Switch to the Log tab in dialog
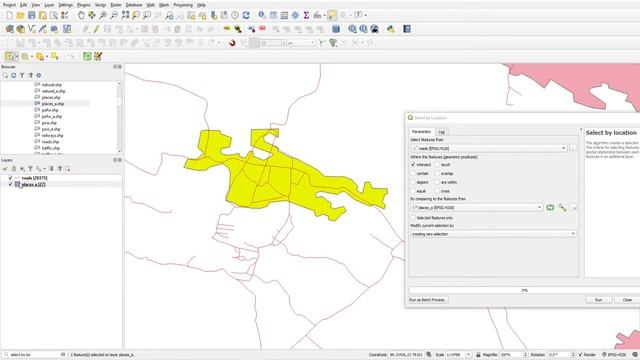Viewport: 640px width, 360px height. (442, 132)
